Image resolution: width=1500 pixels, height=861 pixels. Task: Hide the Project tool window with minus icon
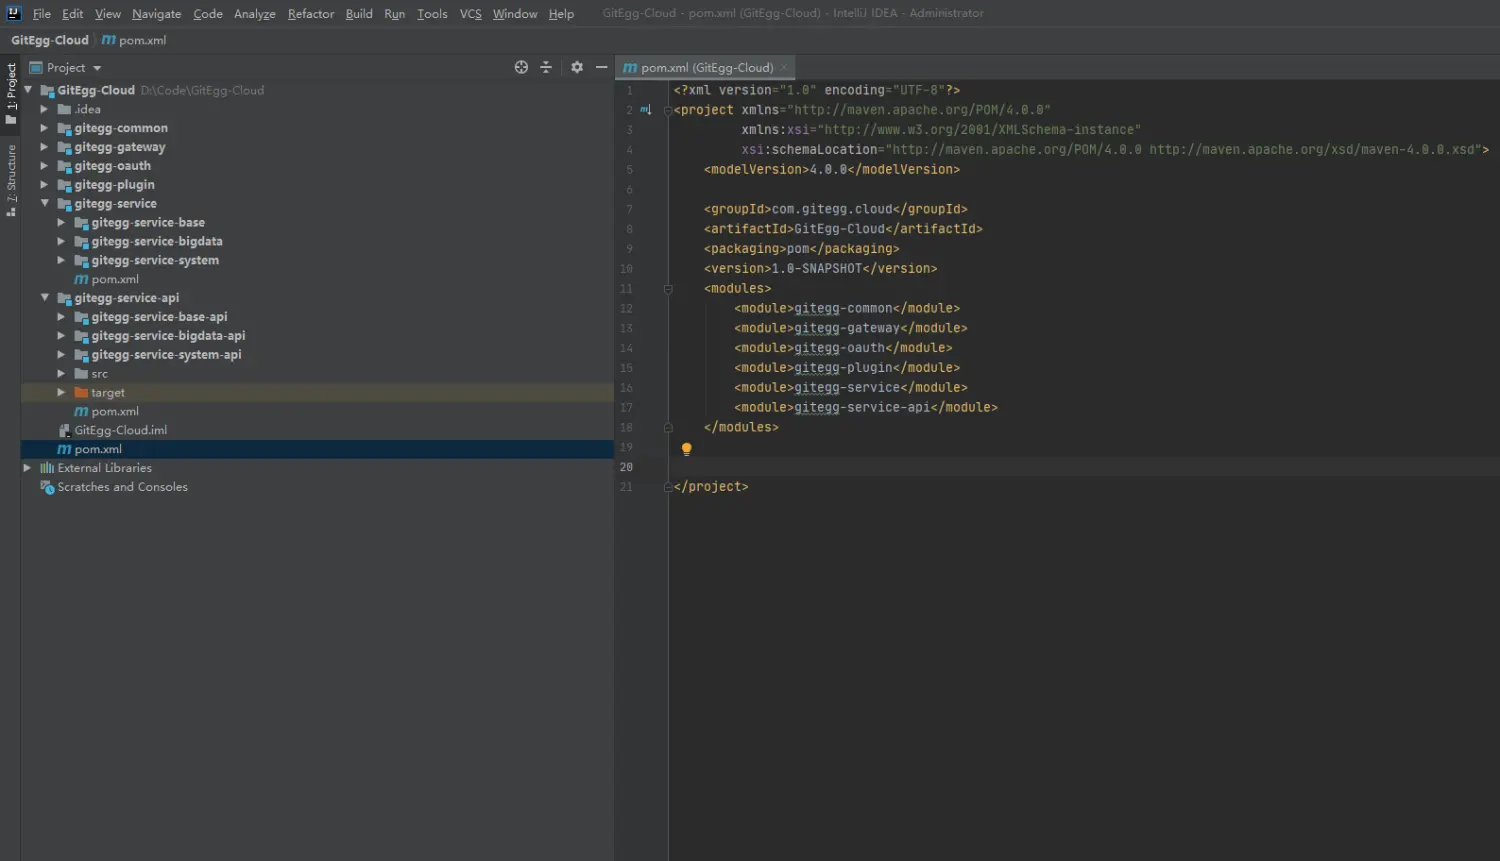pyautogui.click(x=601, y=67)
